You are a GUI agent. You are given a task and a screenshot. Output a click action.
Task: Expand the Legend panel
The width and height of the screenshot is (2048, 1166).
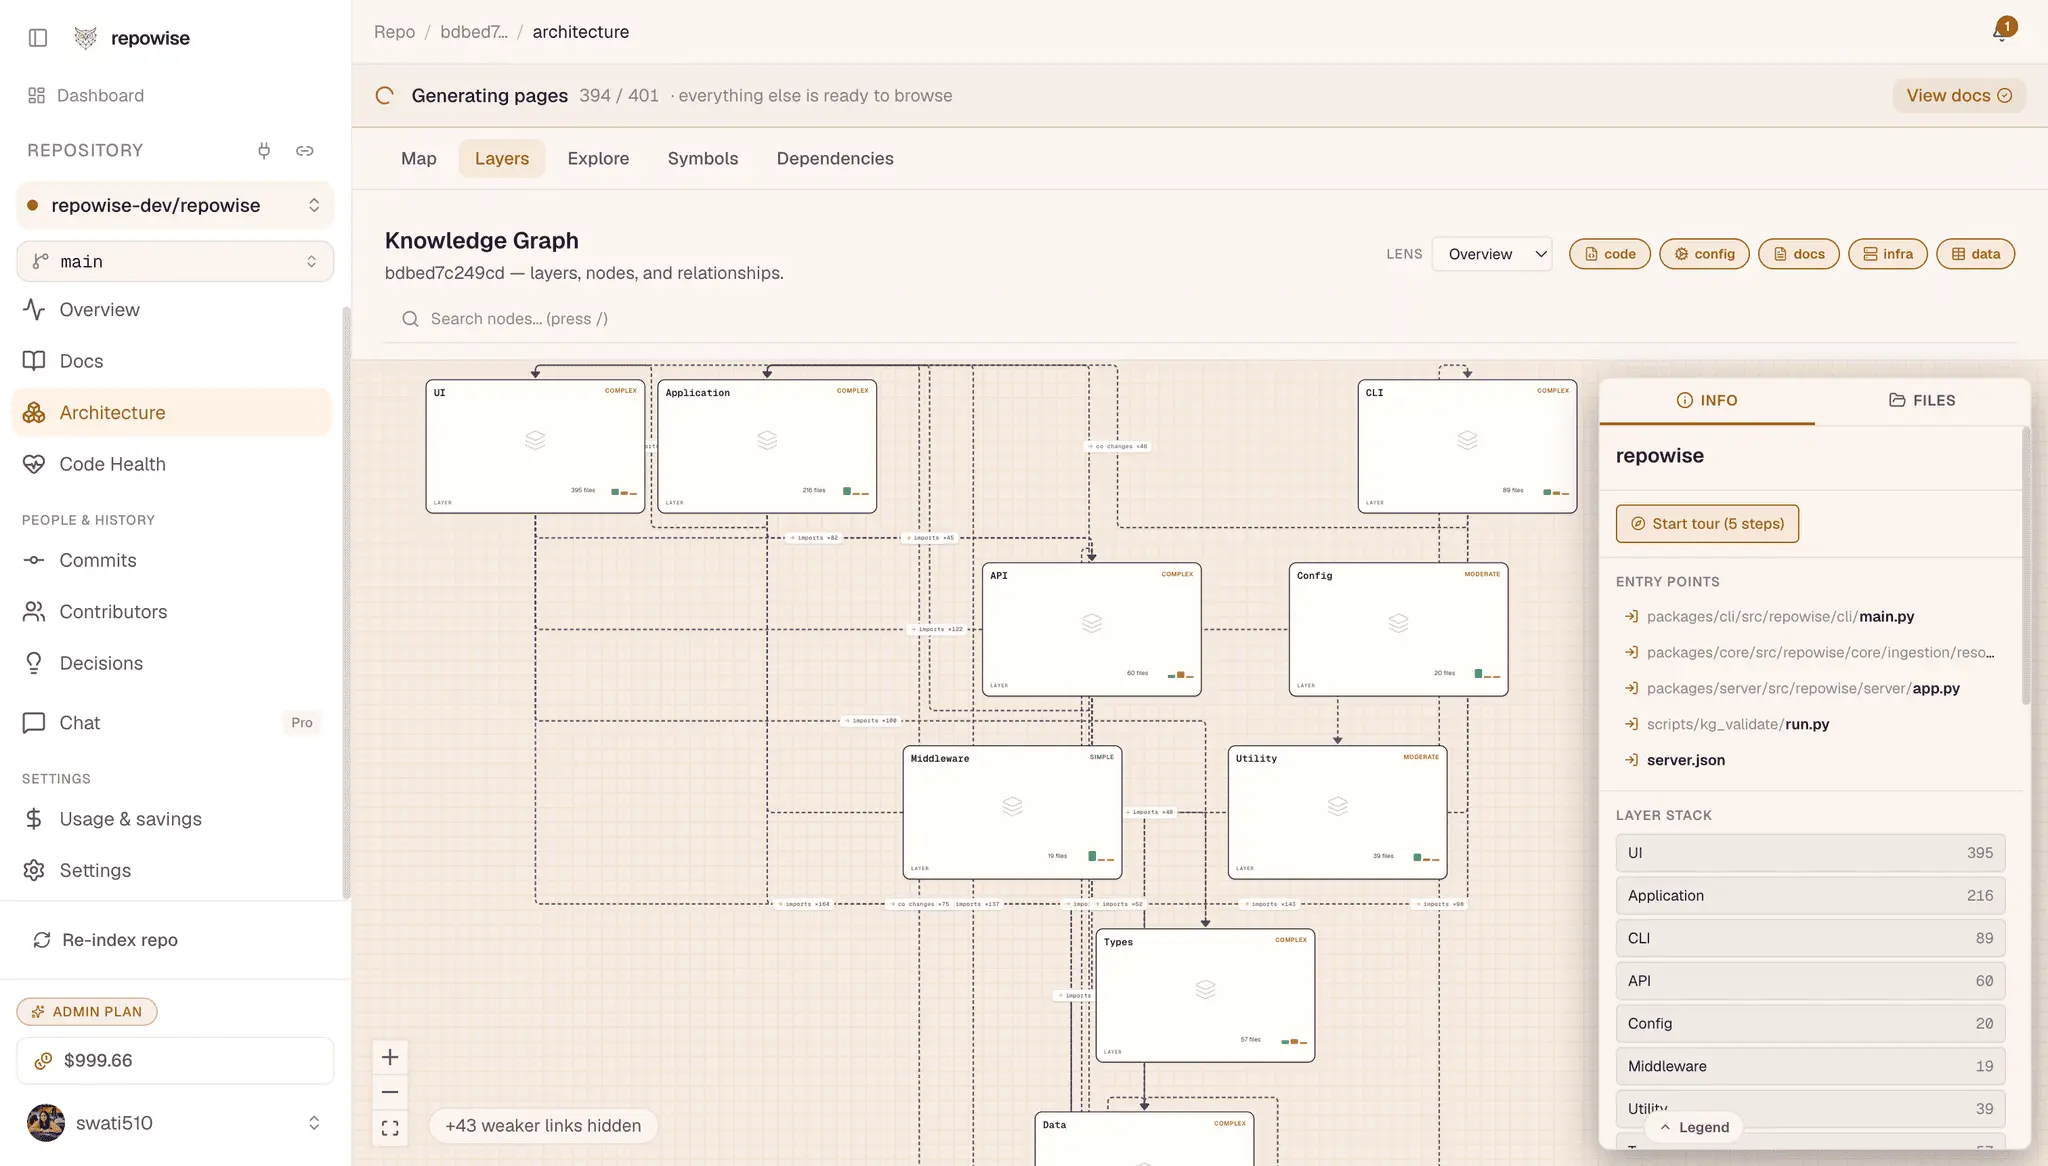pyautogui.click(x=1694, y=1127)
